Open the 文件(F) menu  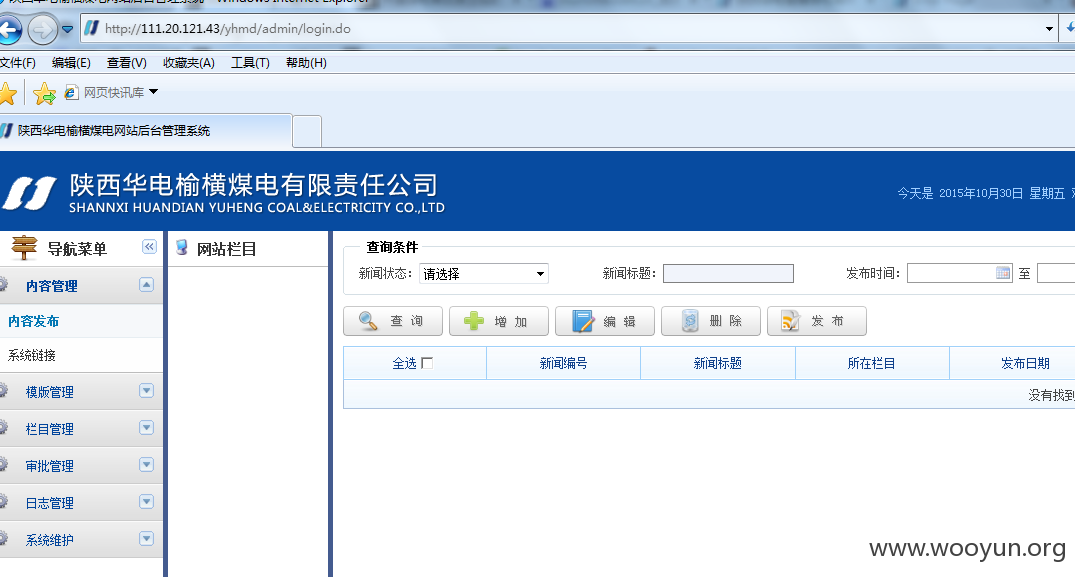click(x=18, y=63)
